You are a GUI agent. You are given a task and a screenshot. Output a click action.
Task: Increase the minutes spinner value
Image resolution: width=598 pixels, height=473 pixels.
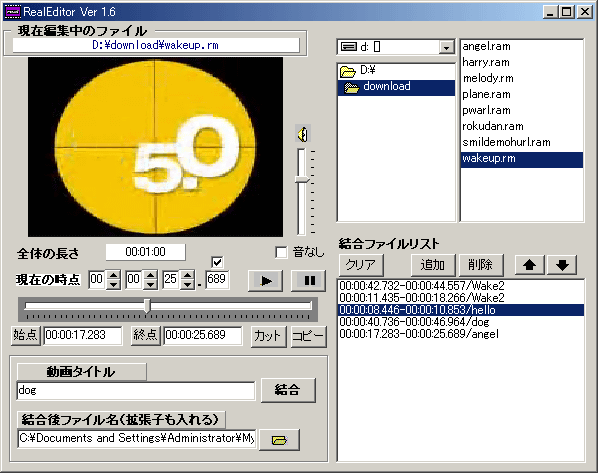pos(150,275)
